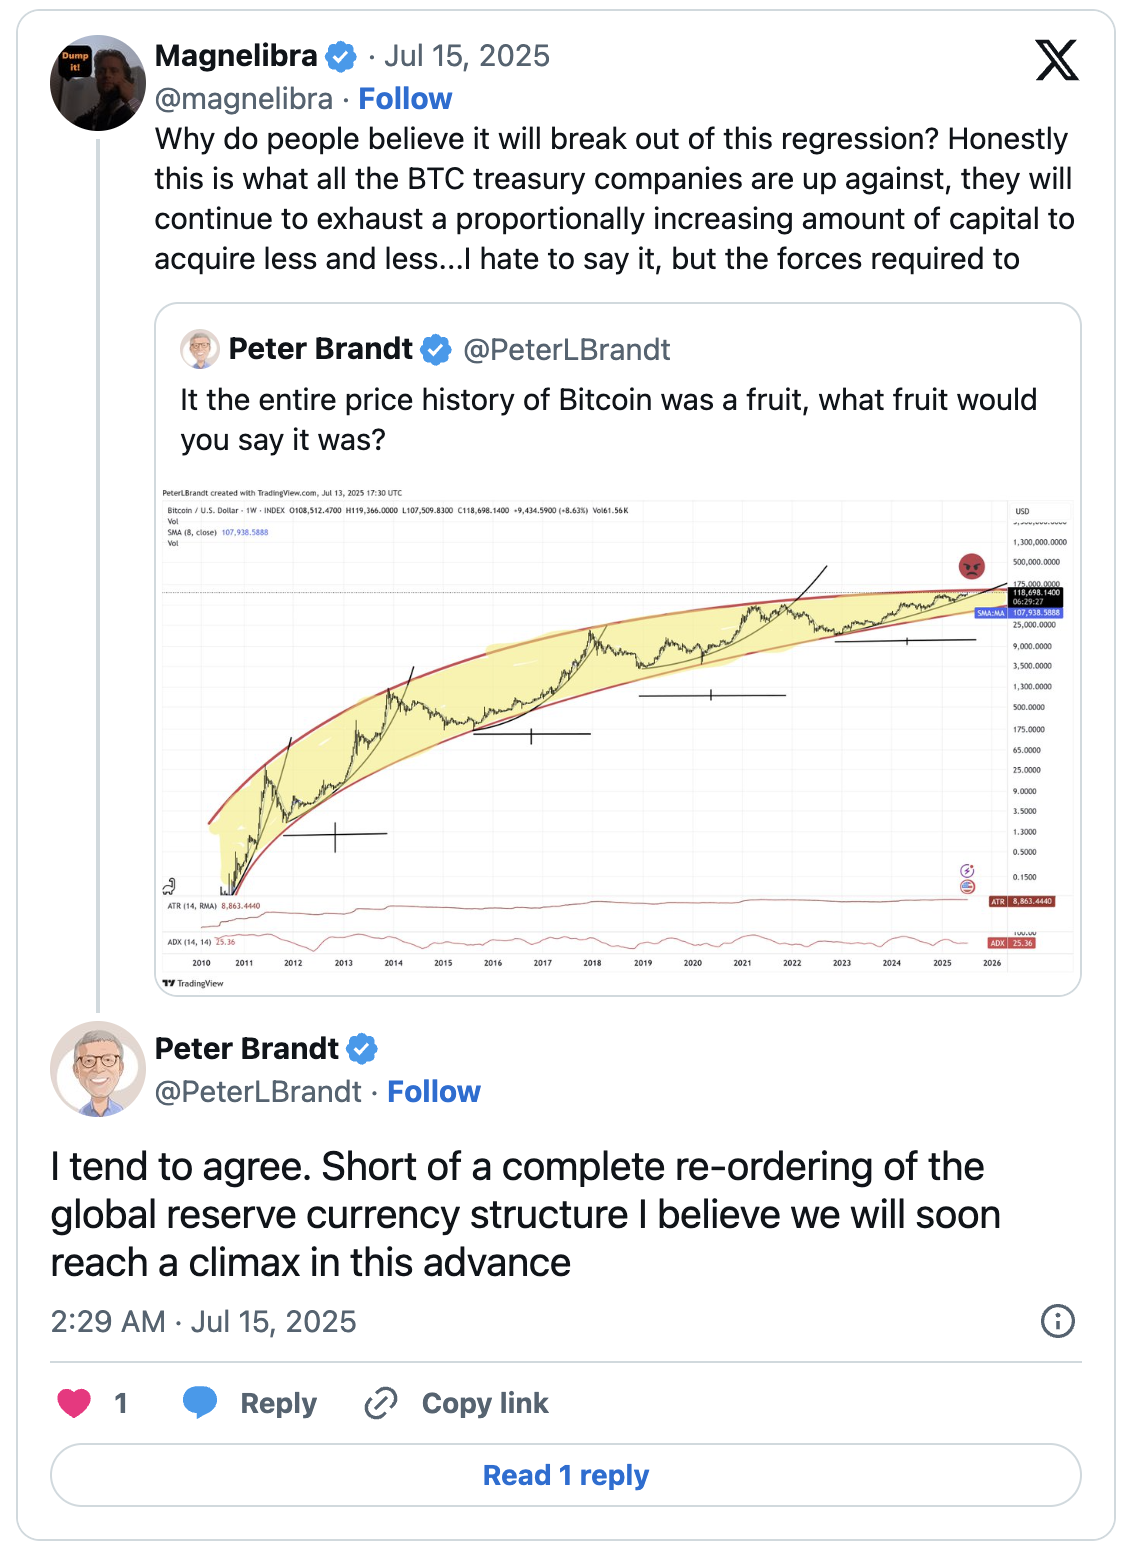The height and width of the screenshot is (1546, 1136).
Task: Follow the @magnelibra account
Action: pyautogui.click(x=405, y=99)
